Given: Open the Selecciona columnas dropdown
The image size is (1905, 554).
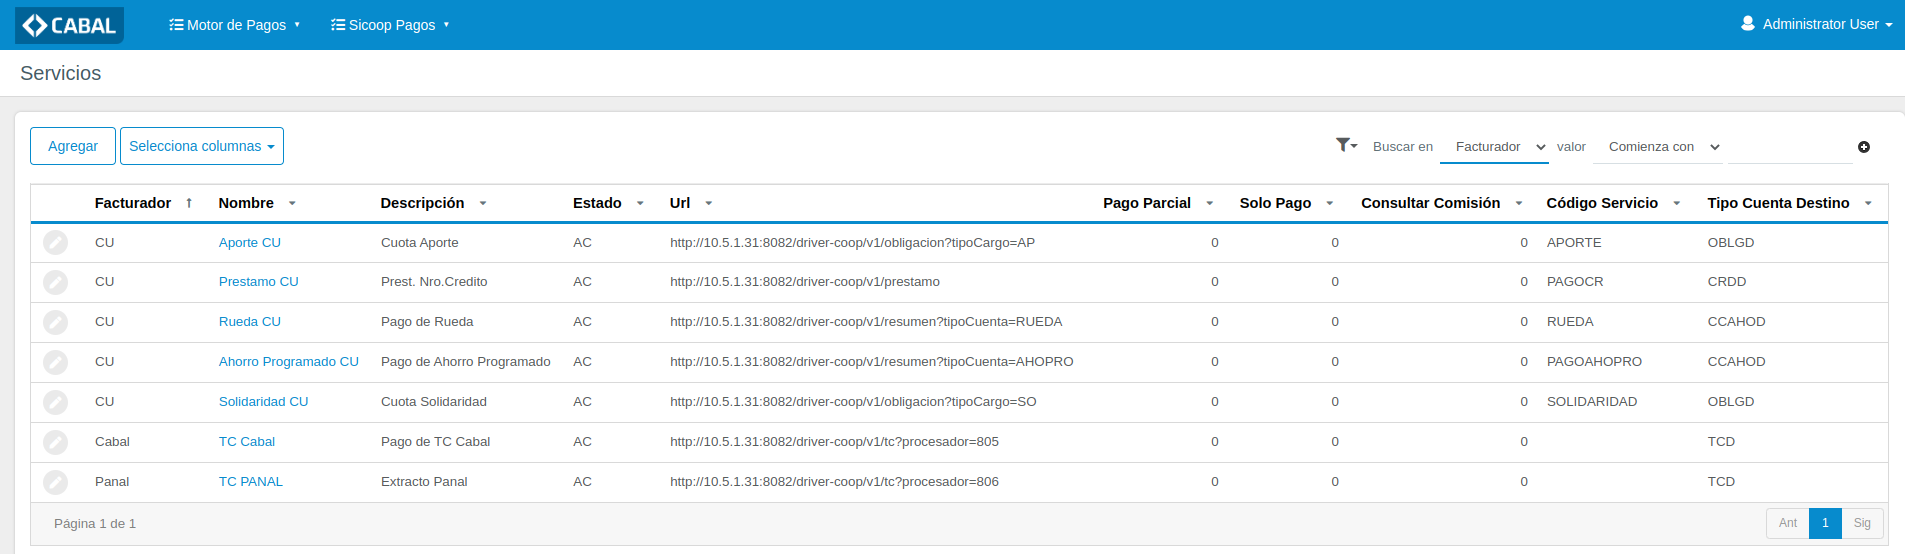Looking at the screenshot, I should [202, 146].
